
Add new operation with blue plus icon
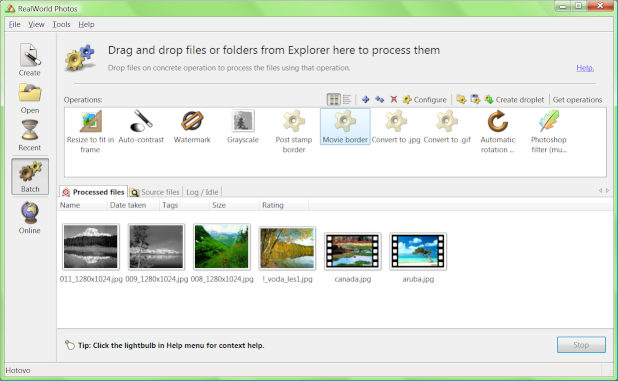[365, 100]
